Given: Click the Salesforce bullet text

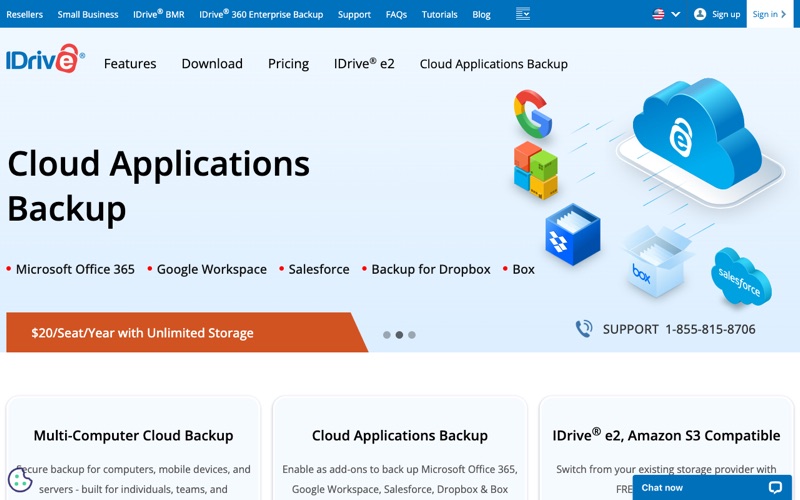Looking at the screenshot, I should tap(319, 269).
